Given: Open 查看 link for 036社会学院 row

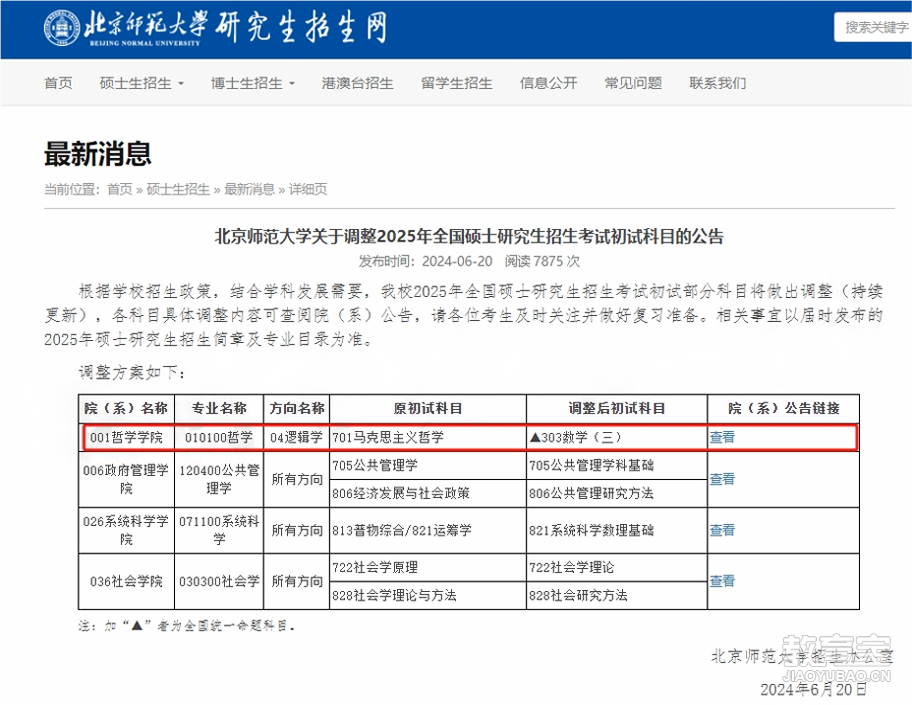Looking at the screenshot, I should tap(722, 581).
